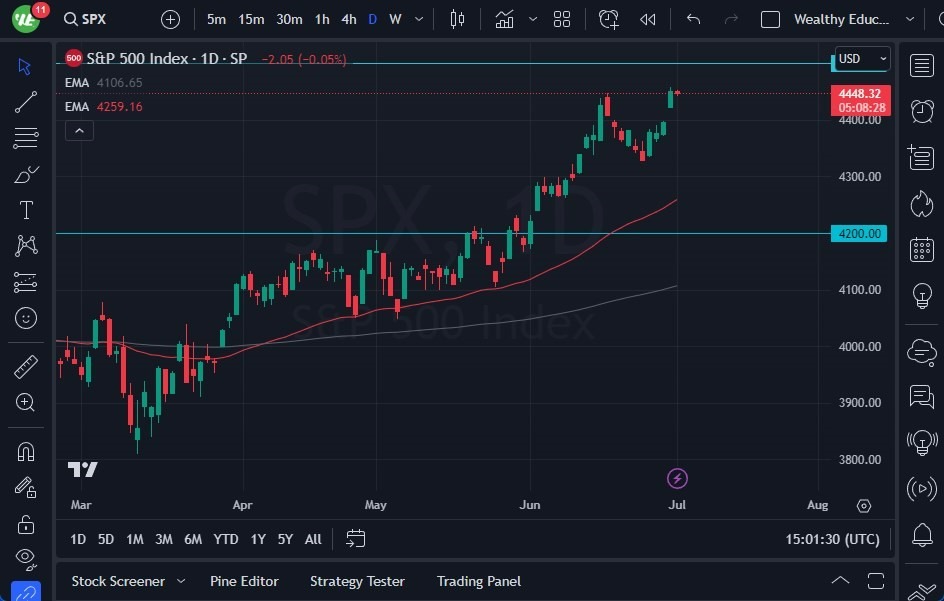The width and height of the screenshot is (944, 601).
Task: Open the Strategy Tester tab
Action: point(357,581)
